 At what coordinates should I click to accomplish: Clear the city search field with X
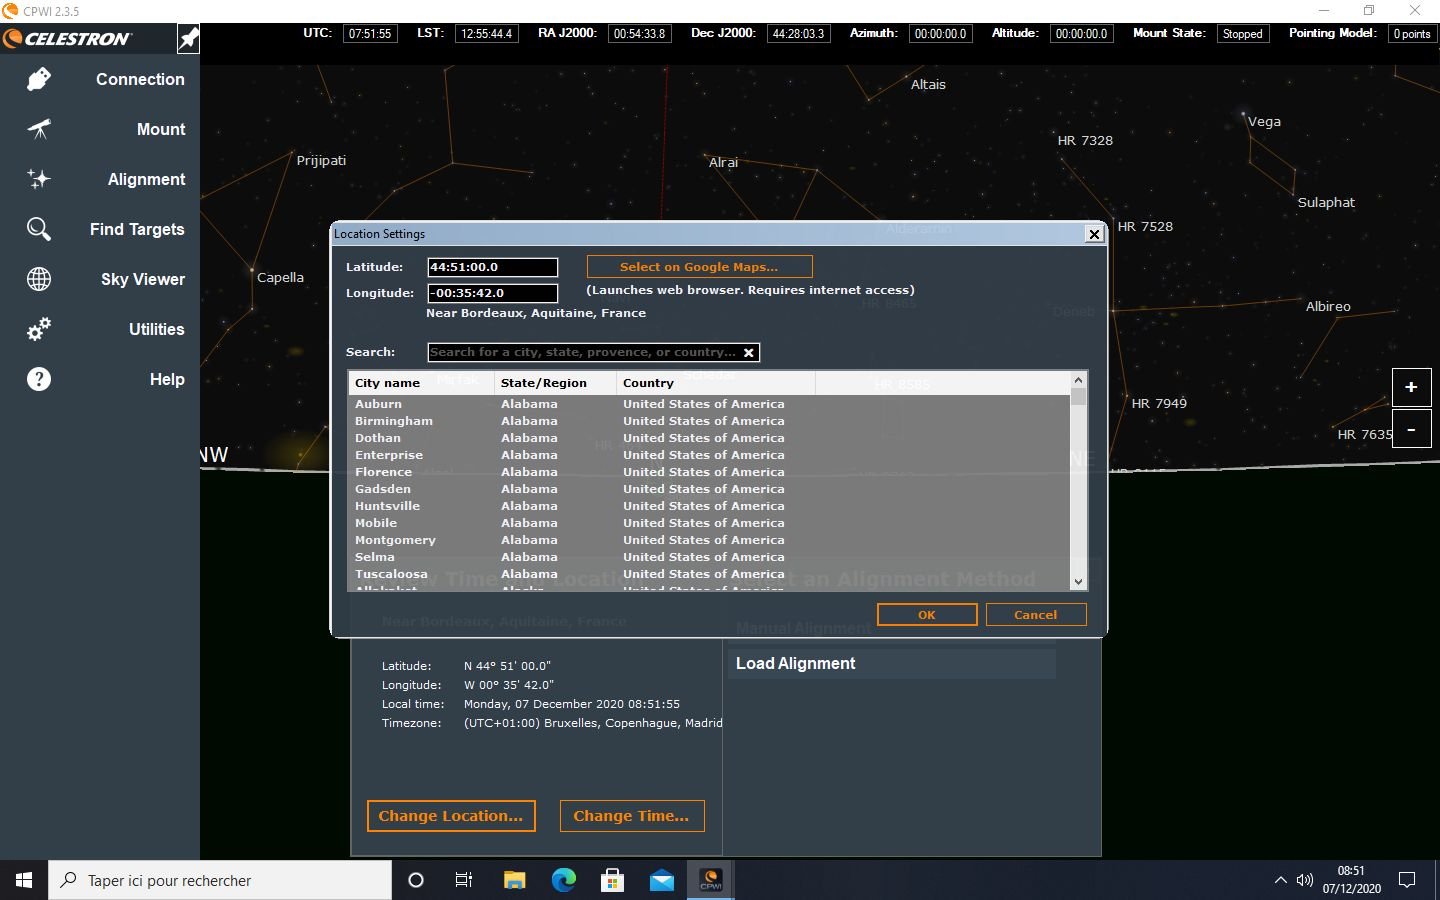pyautogui.click(x=748, y=352)
